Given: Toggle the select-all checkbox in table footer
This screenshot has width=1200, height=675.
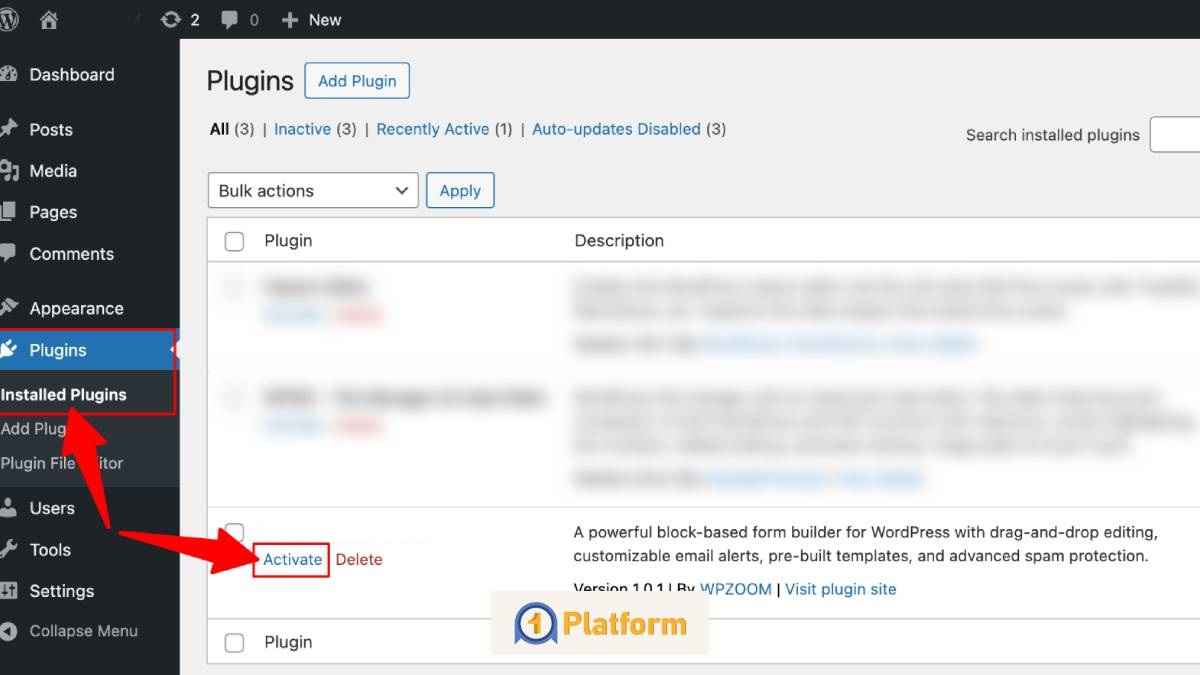Looking at the screenshot, I should [x=234, y=643].
